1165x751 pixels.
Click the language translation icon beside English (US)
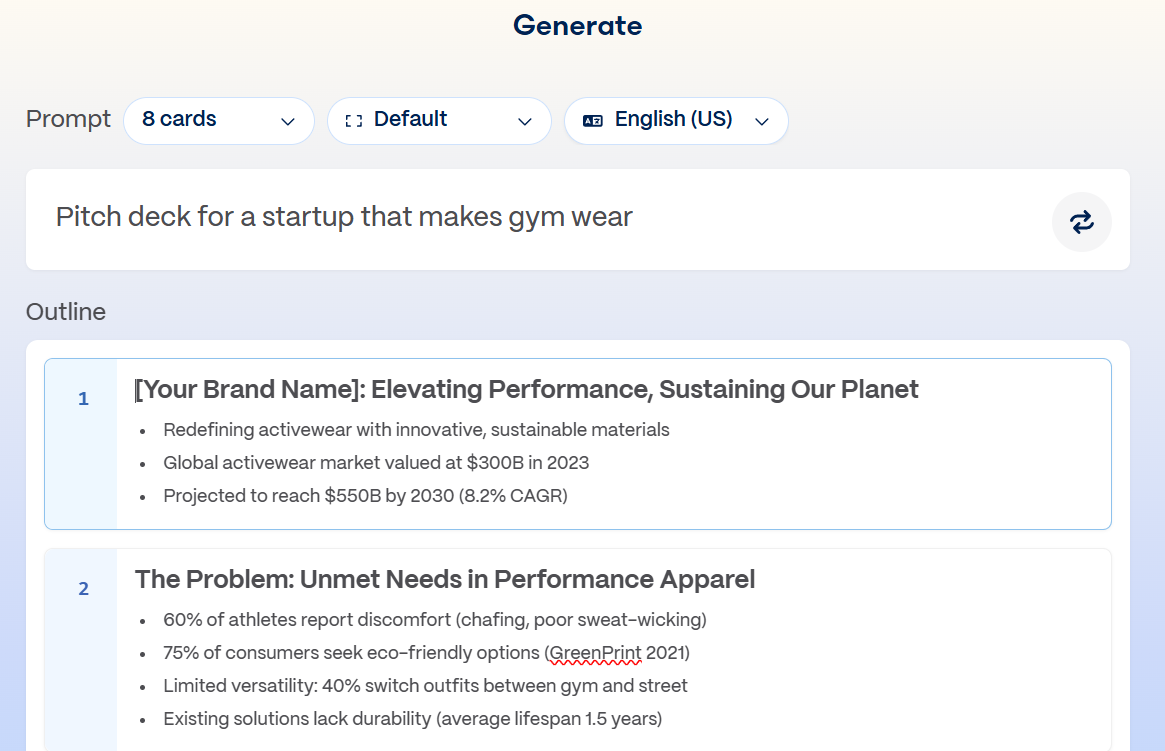[592, 119]
